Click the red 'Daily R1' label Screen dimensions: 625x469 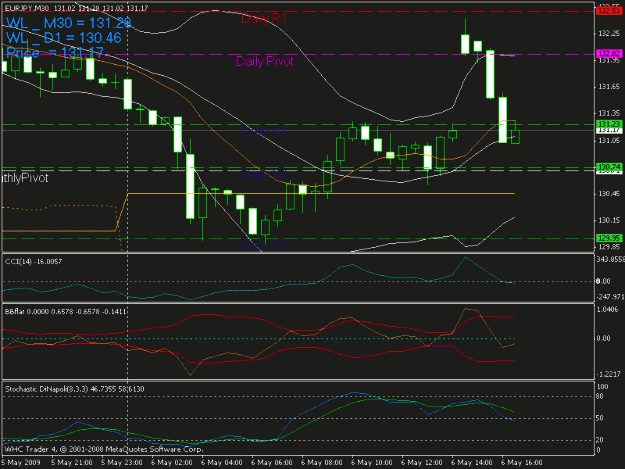click(263, 18)
